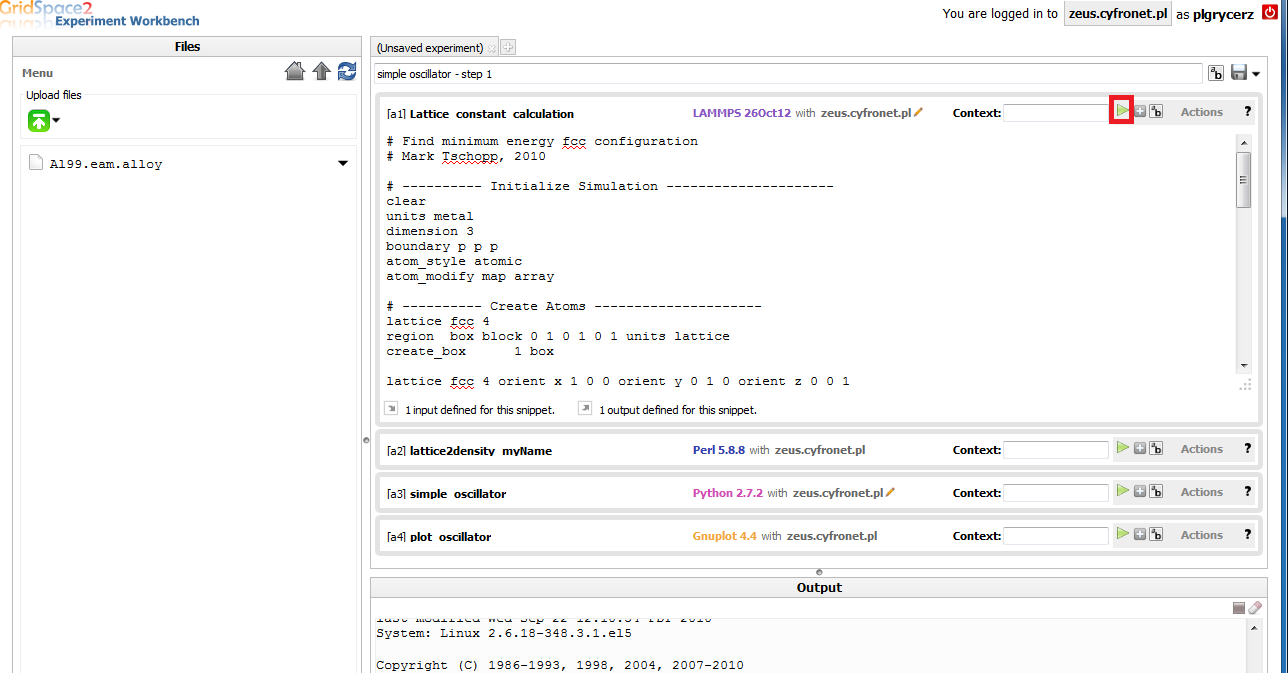The image size is (1288, 673).
Task: Open the upload files dropdown arrow
Action: [56, 121]
